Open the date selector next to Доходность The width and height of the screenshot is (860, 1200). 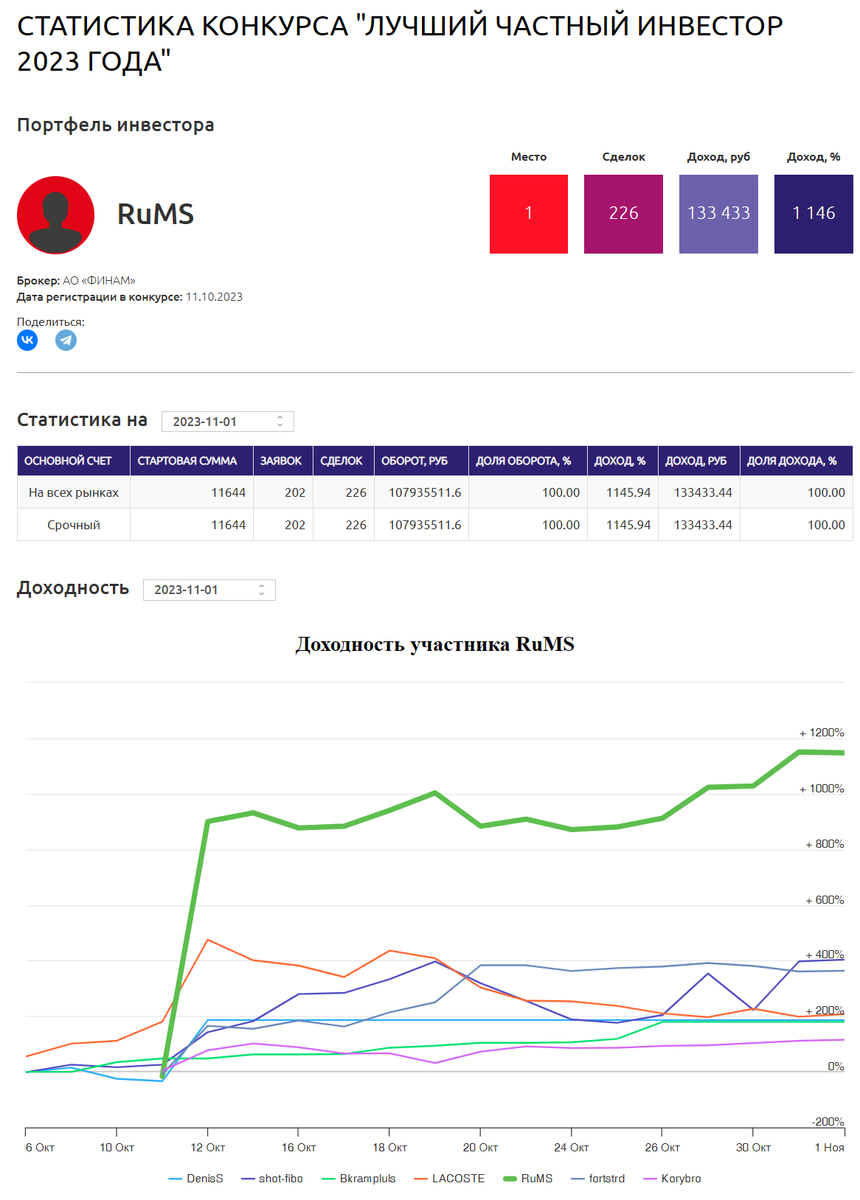[209, 590]
